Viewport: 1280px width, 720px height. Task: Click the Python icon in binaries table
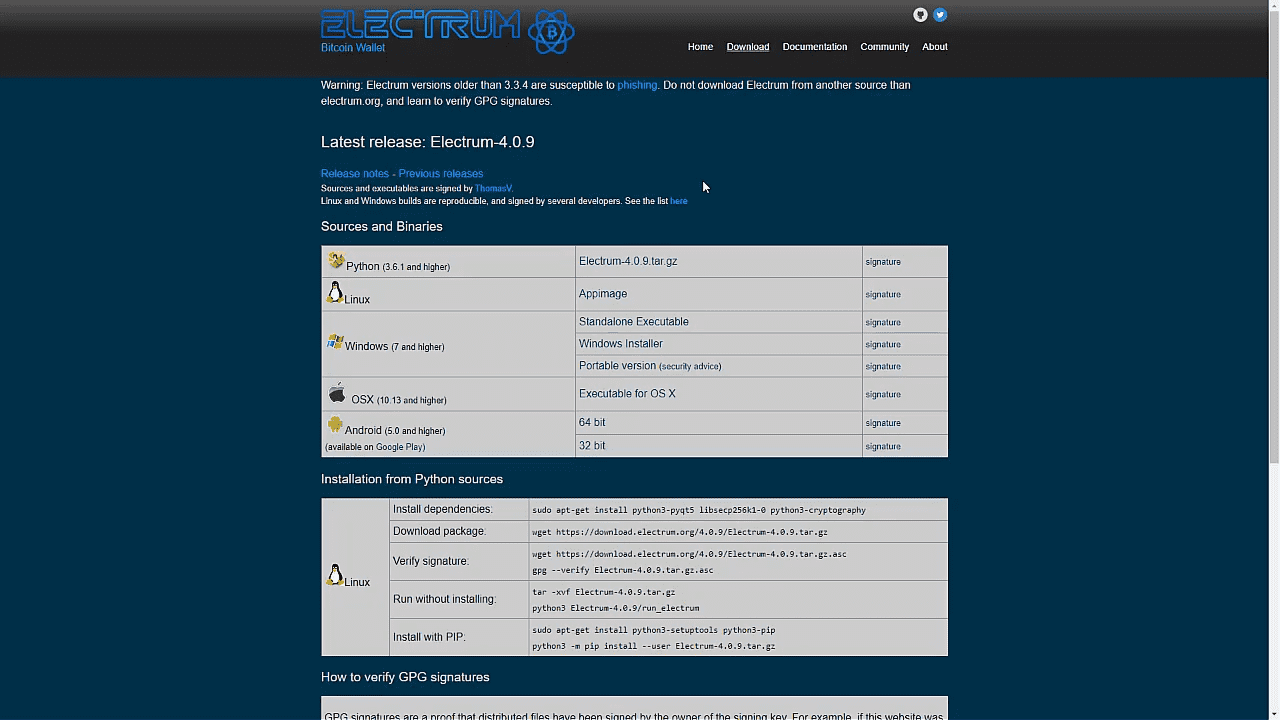336,260
